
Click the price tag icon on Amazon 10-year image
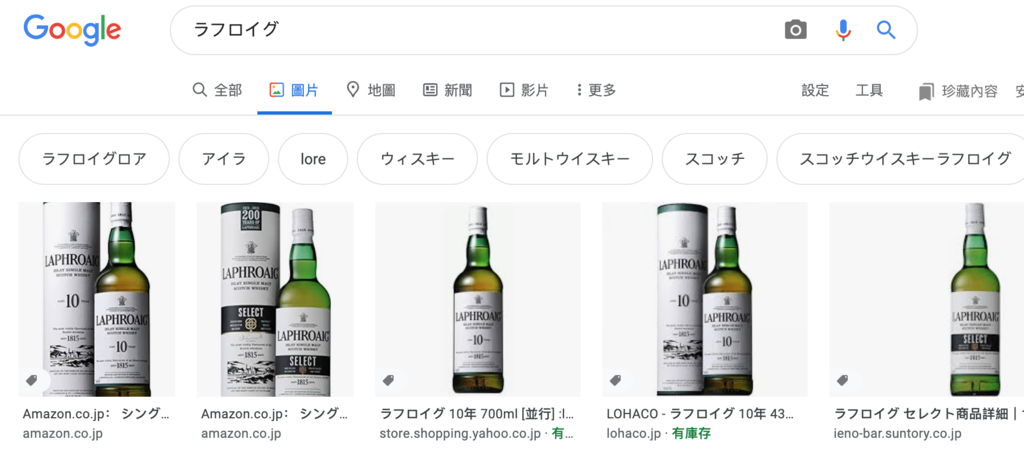point(31,380)
